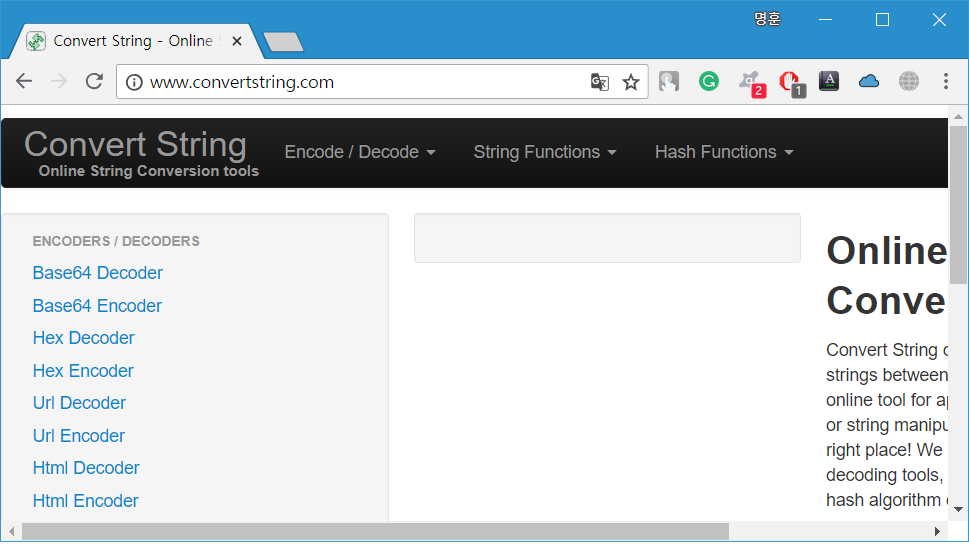Click the scroll up arrow
The height and width of the screenshot is (544, 969).
pos(958,116)
